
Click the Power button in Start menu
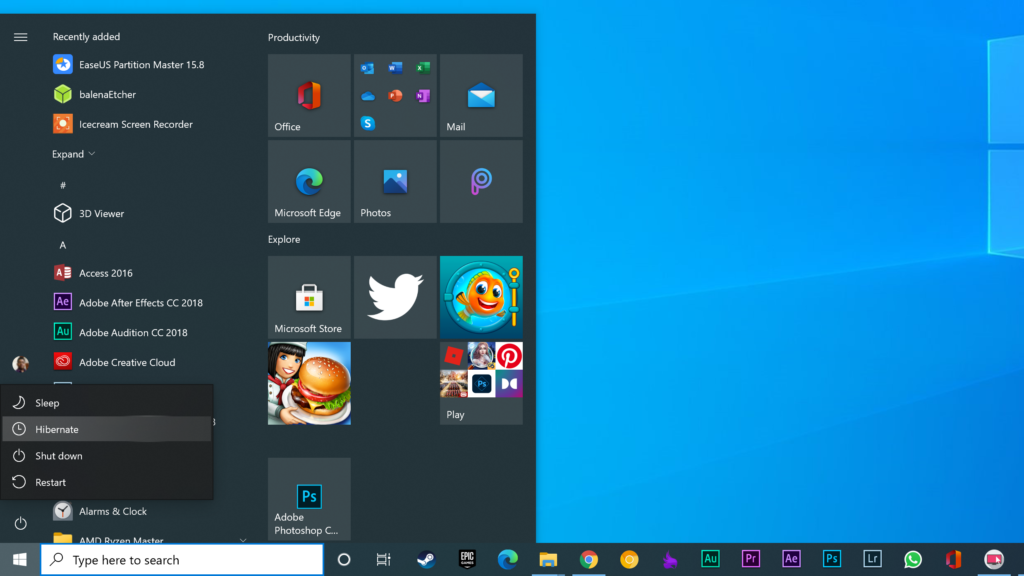pos(20,523)
